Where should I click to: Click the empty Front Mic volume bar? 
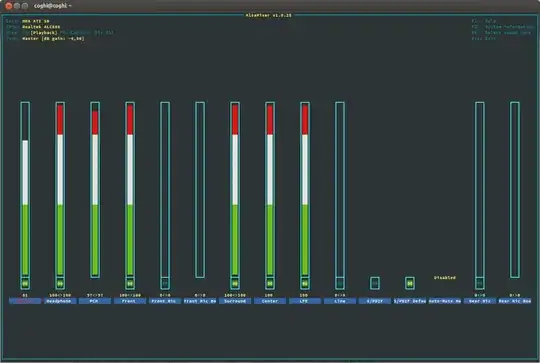click(x=165, y=189)
